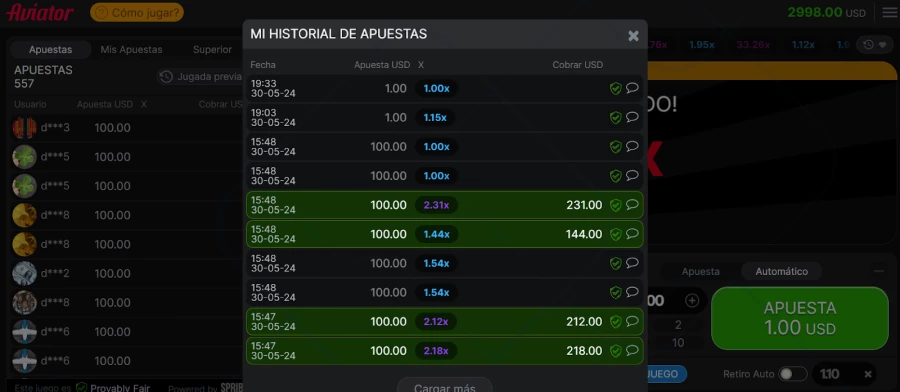Open chat bubble icon for 19:33 bet
The image size is (900, 392).
pos(632,88)
